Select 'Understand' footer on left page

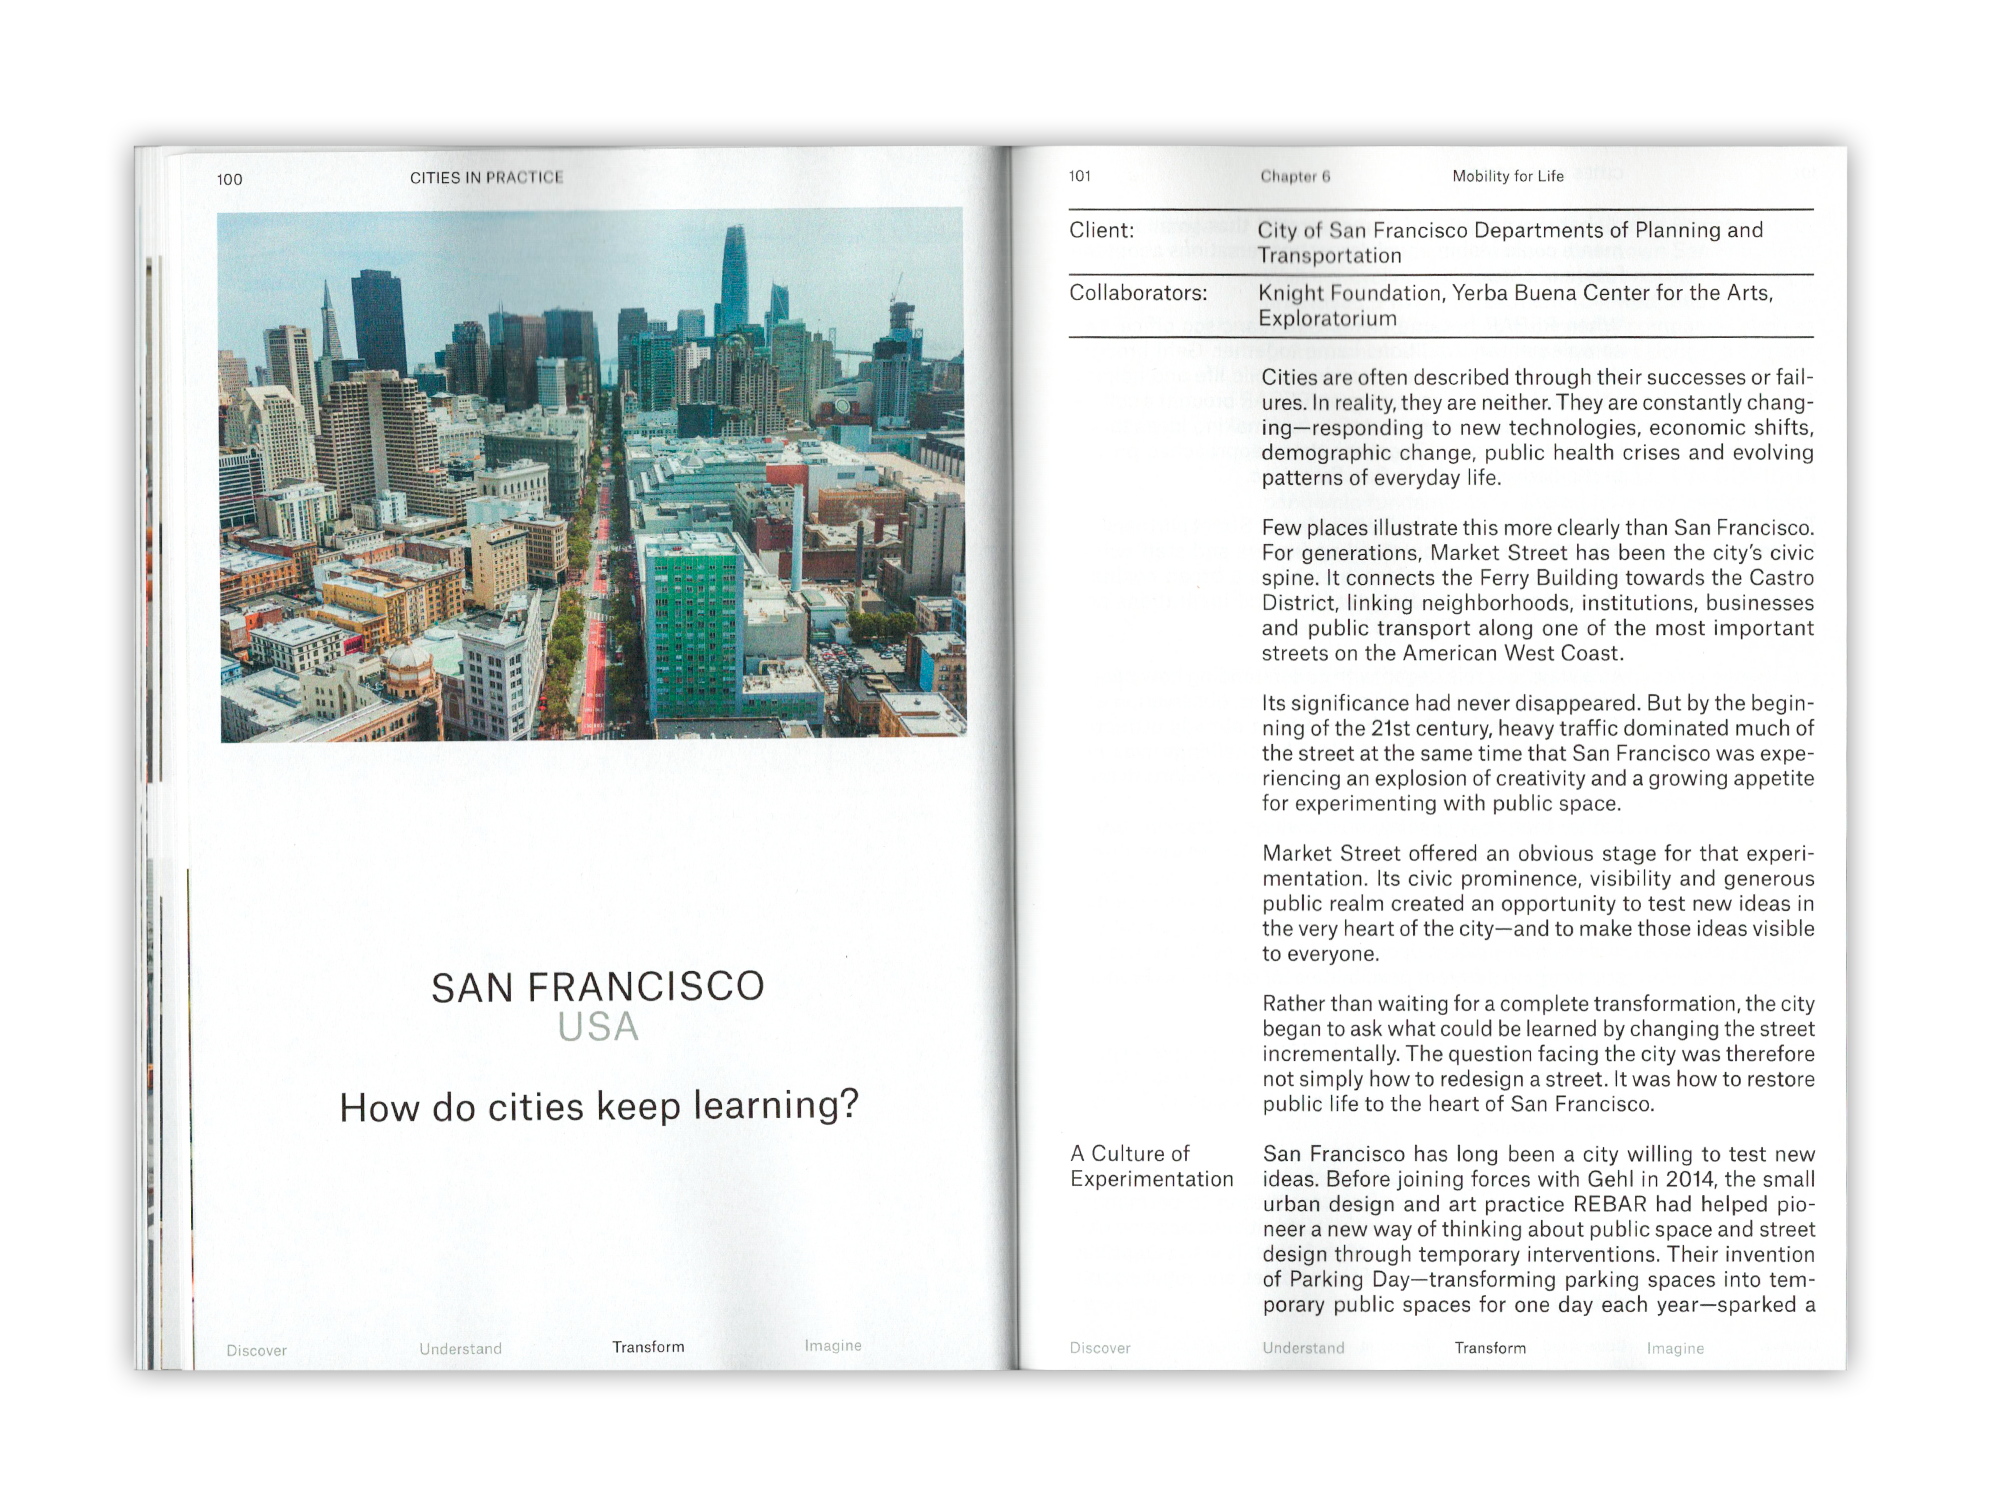[x=461, y=1349]
